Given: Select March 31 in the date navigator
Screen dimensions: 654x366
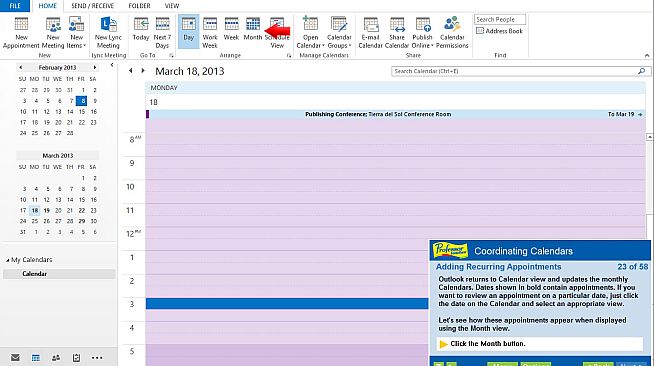Looking at the screenshot, I should [x=23, y=232].
